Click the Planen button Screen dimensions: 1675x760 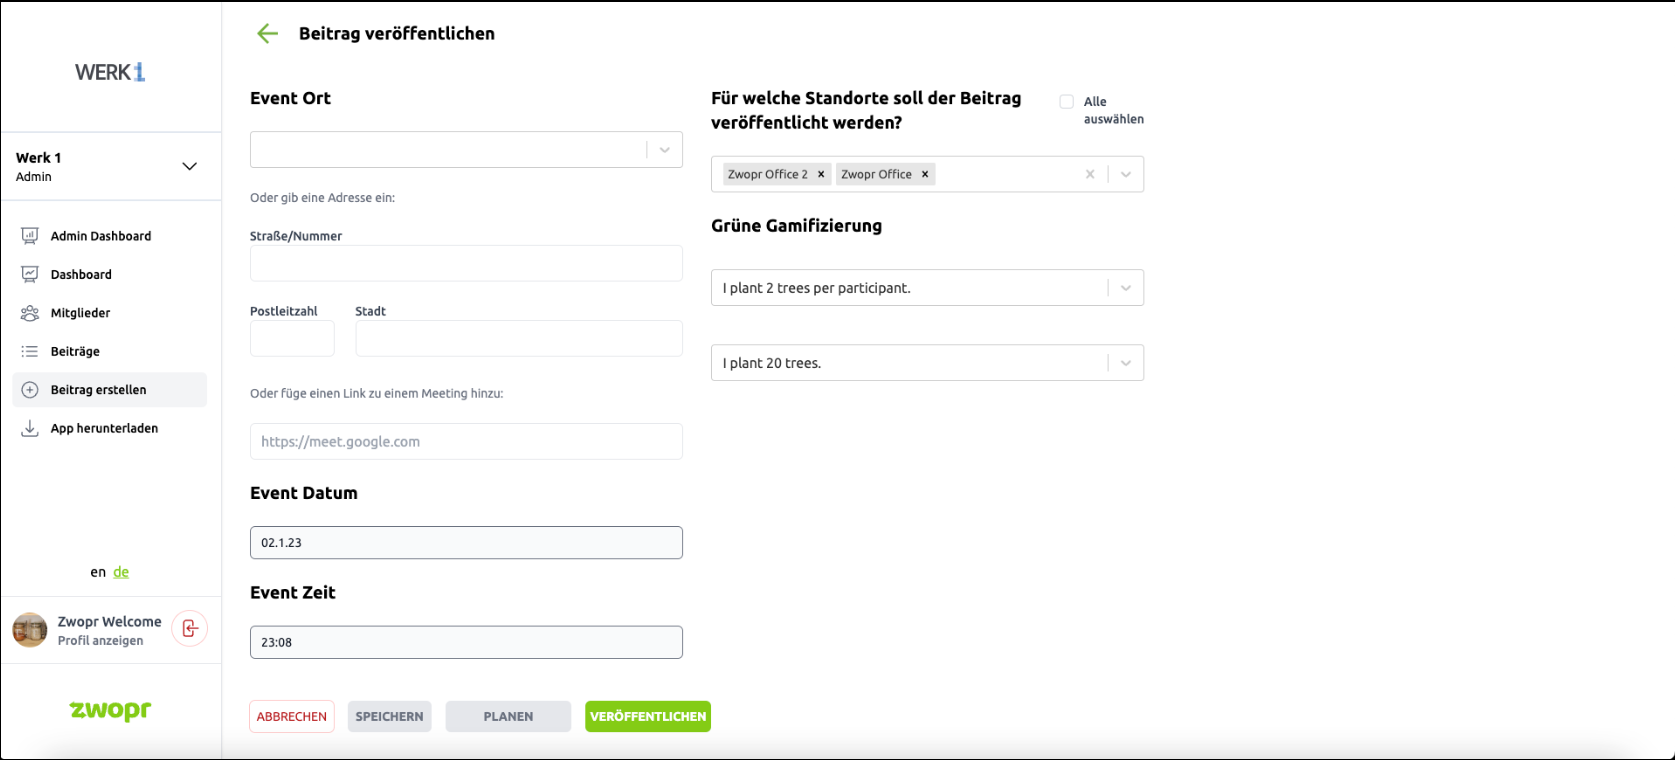(x=508, y=716)
